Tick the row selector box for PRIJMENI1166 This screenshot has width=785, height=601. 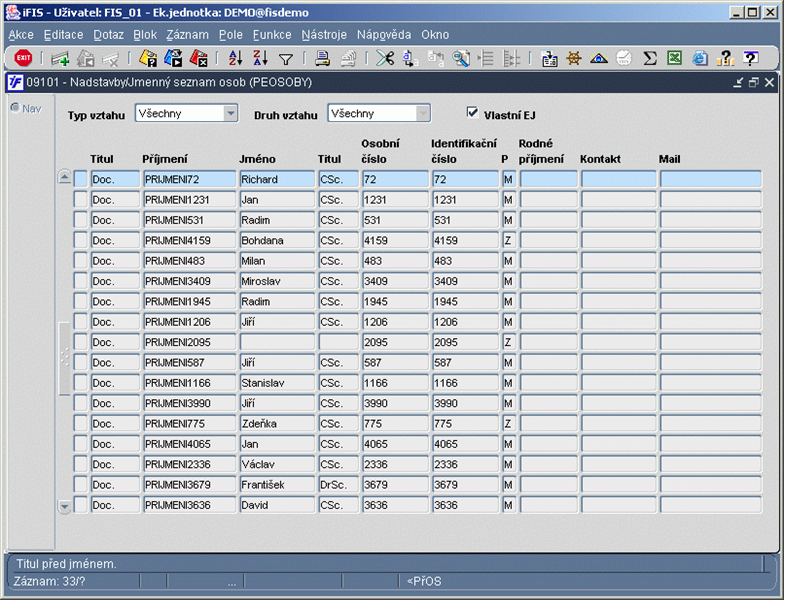tap(81, 383)
